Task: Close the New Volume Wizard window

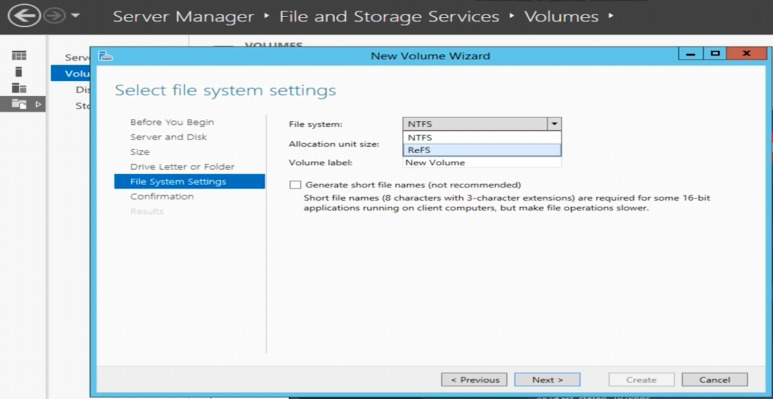Action: [746, 54]
